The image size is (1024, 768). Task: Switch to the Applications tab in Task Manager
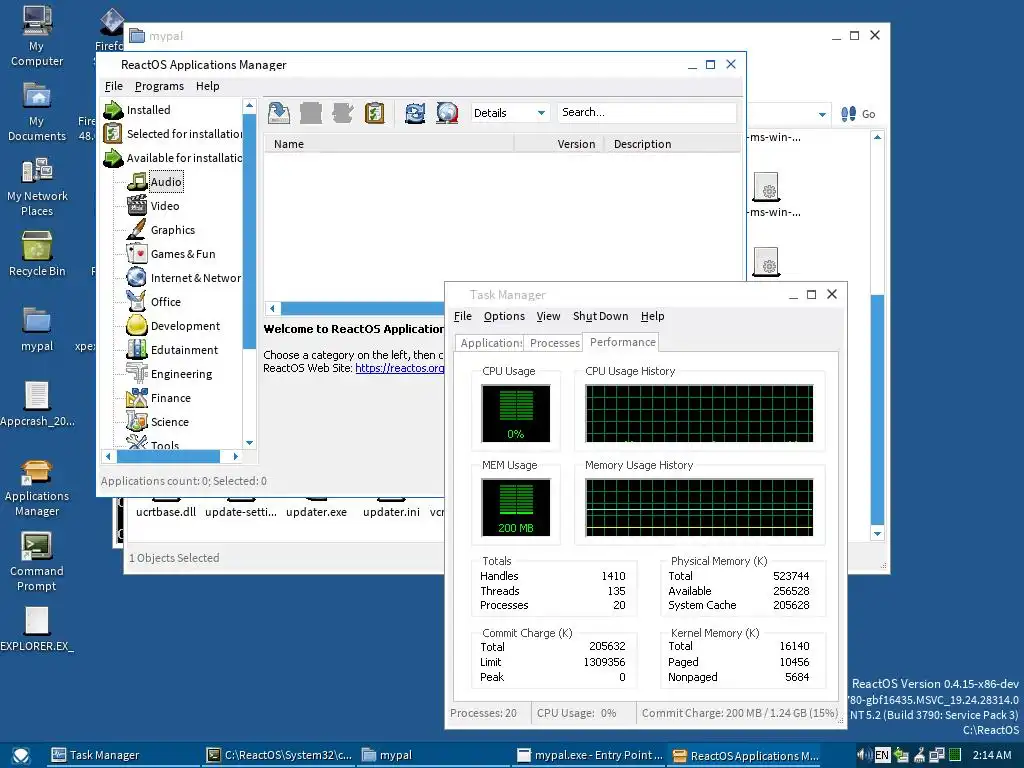tap(490, 343)
